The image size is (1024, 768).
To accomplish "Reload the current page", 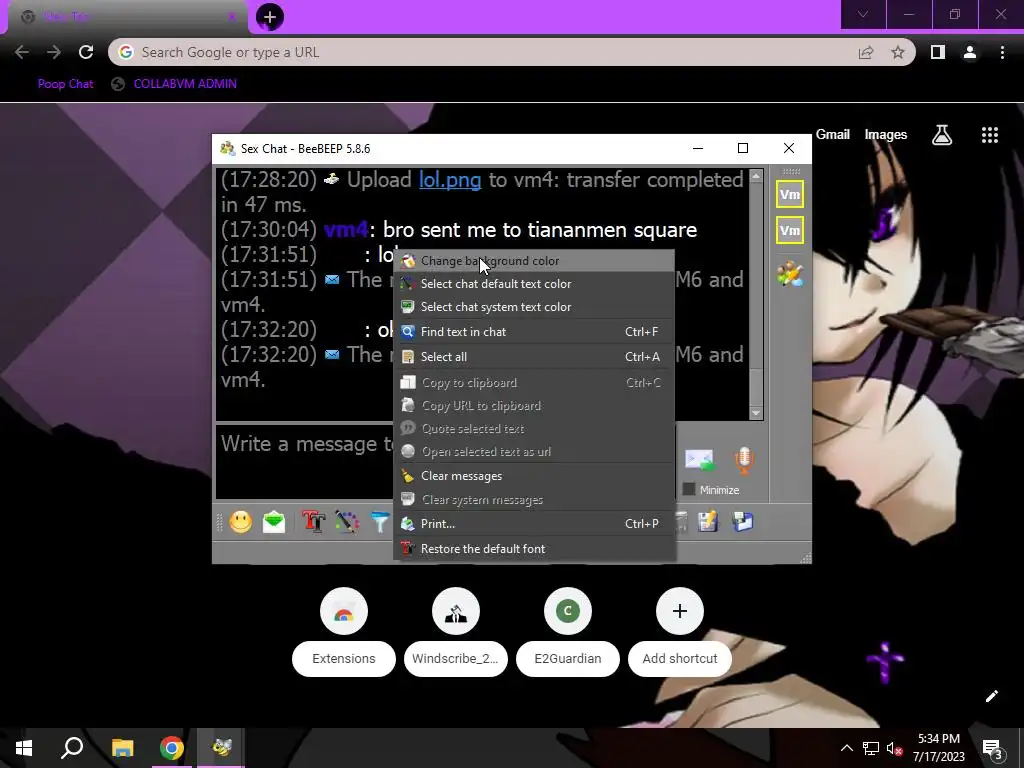I will click(86, 52).
